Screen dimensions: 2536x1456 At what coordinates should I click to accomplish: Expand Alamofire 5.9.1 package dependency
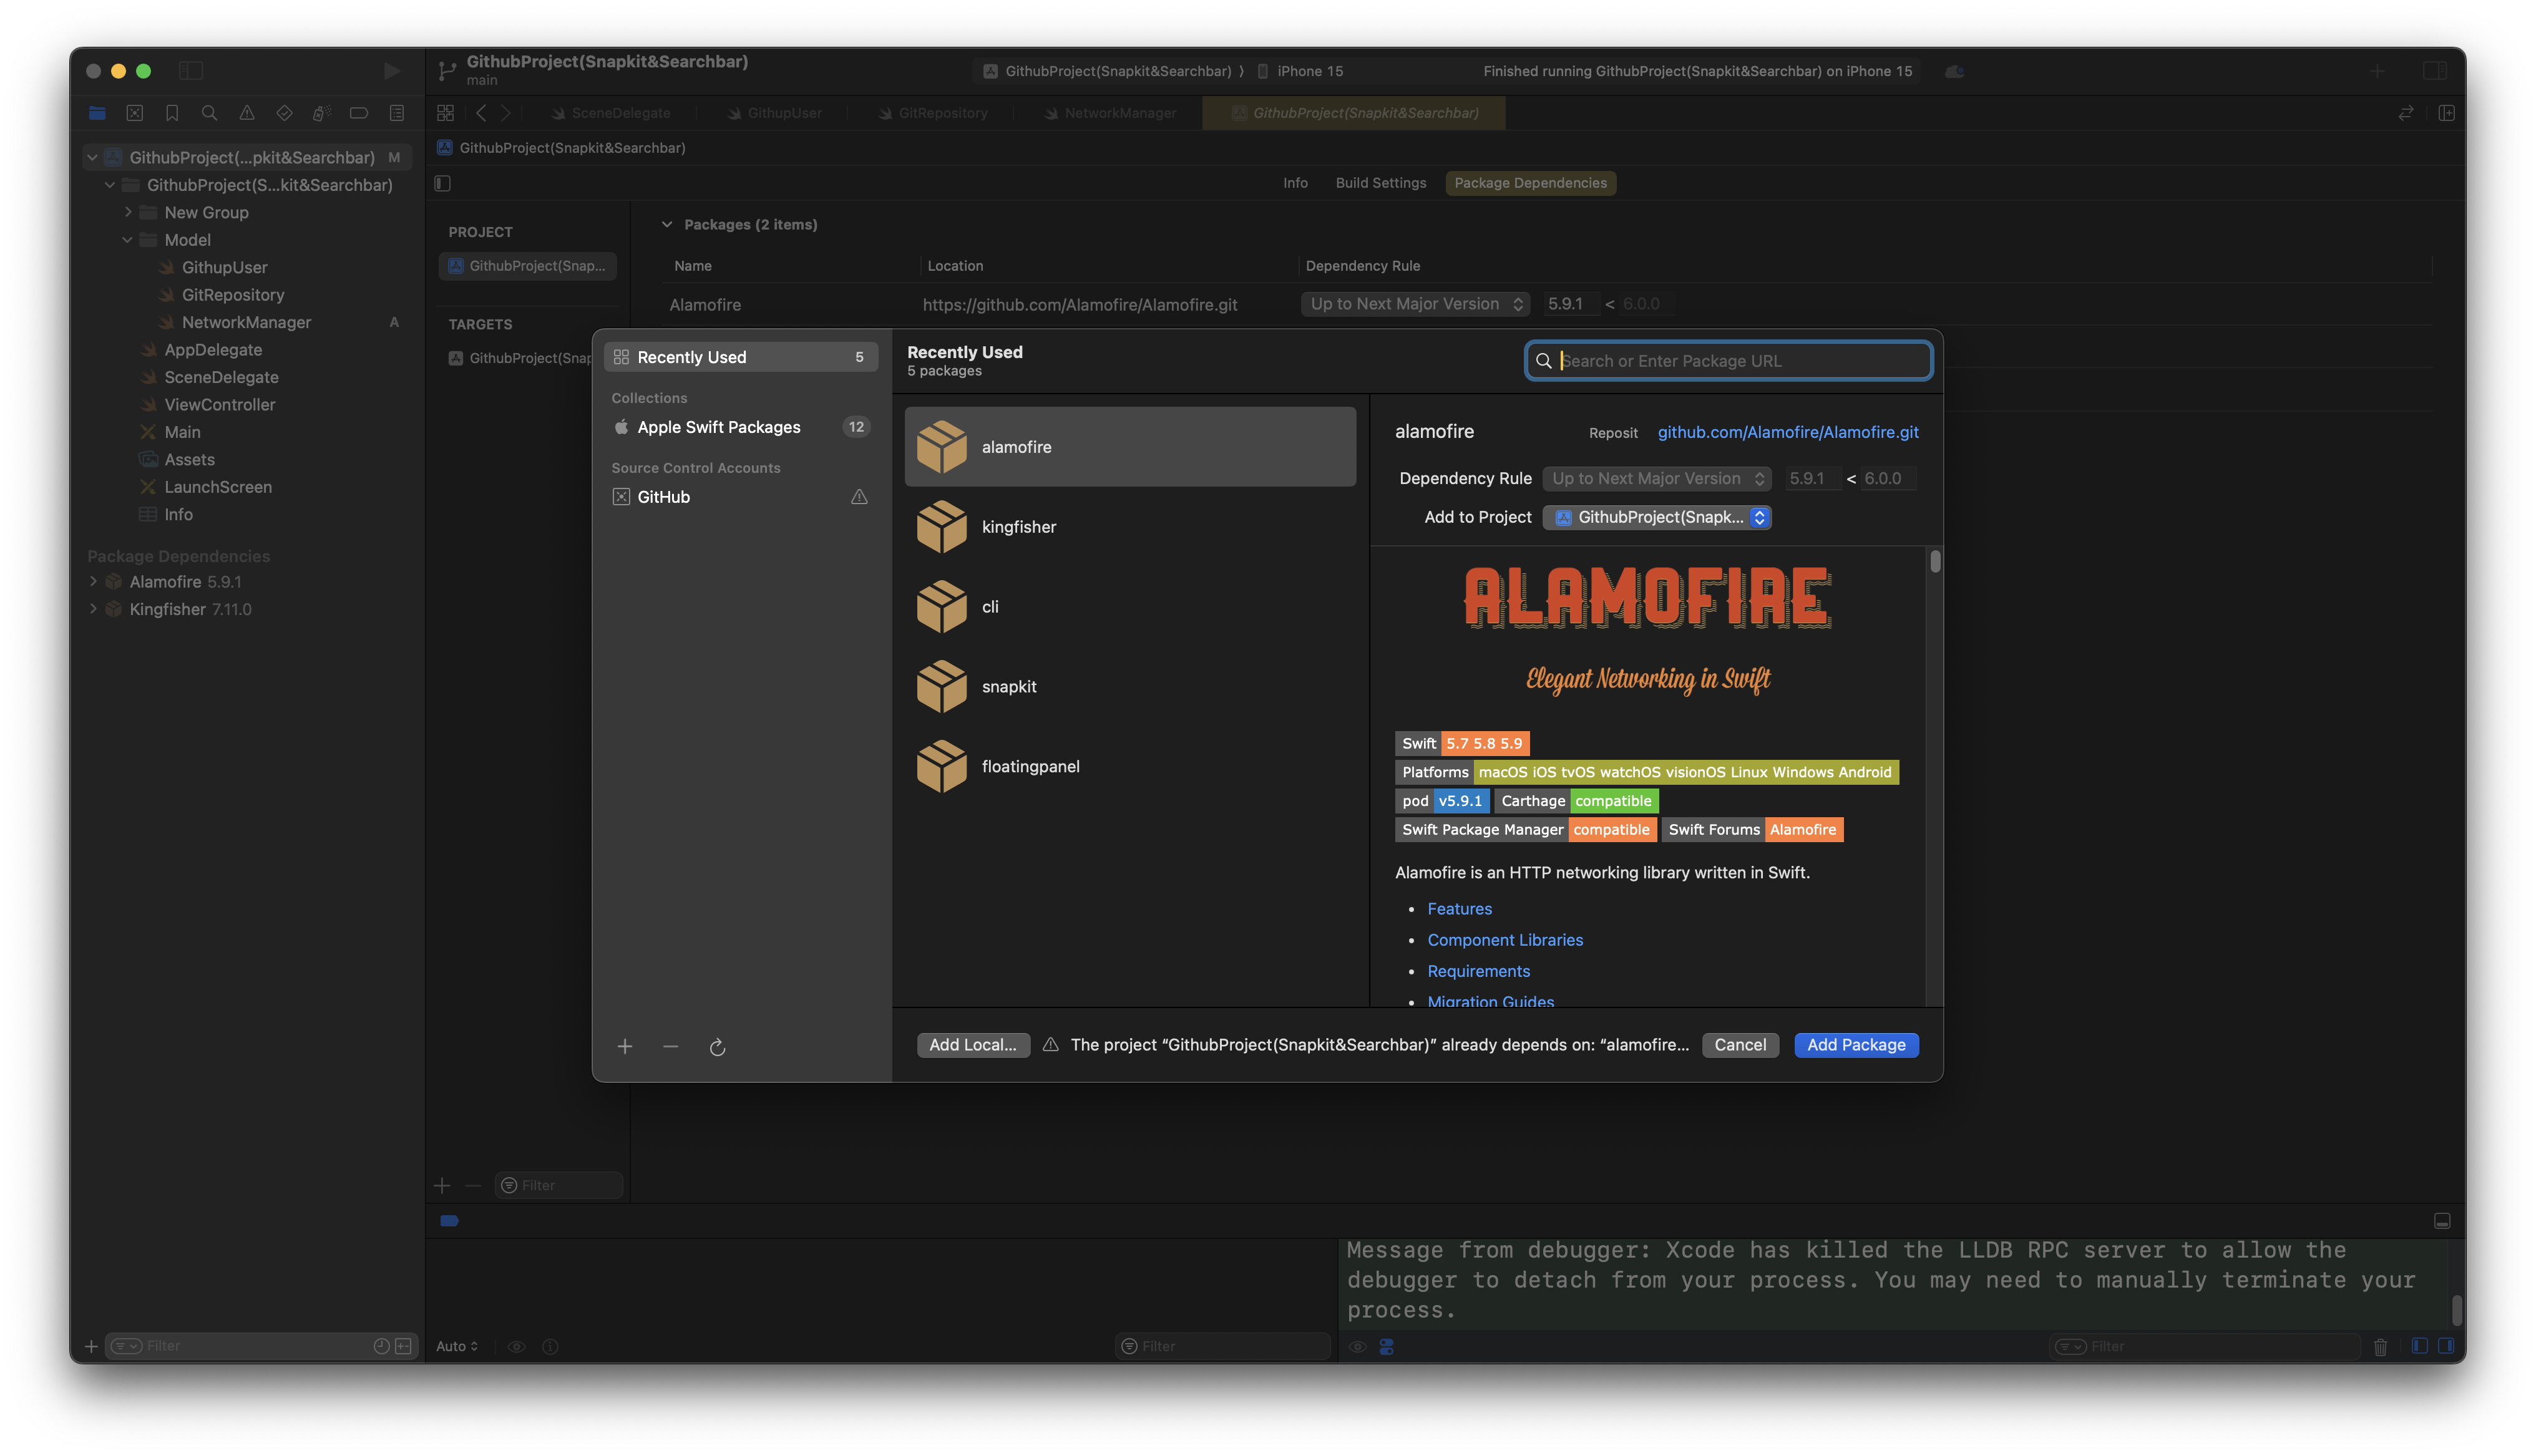pos(93,582)
